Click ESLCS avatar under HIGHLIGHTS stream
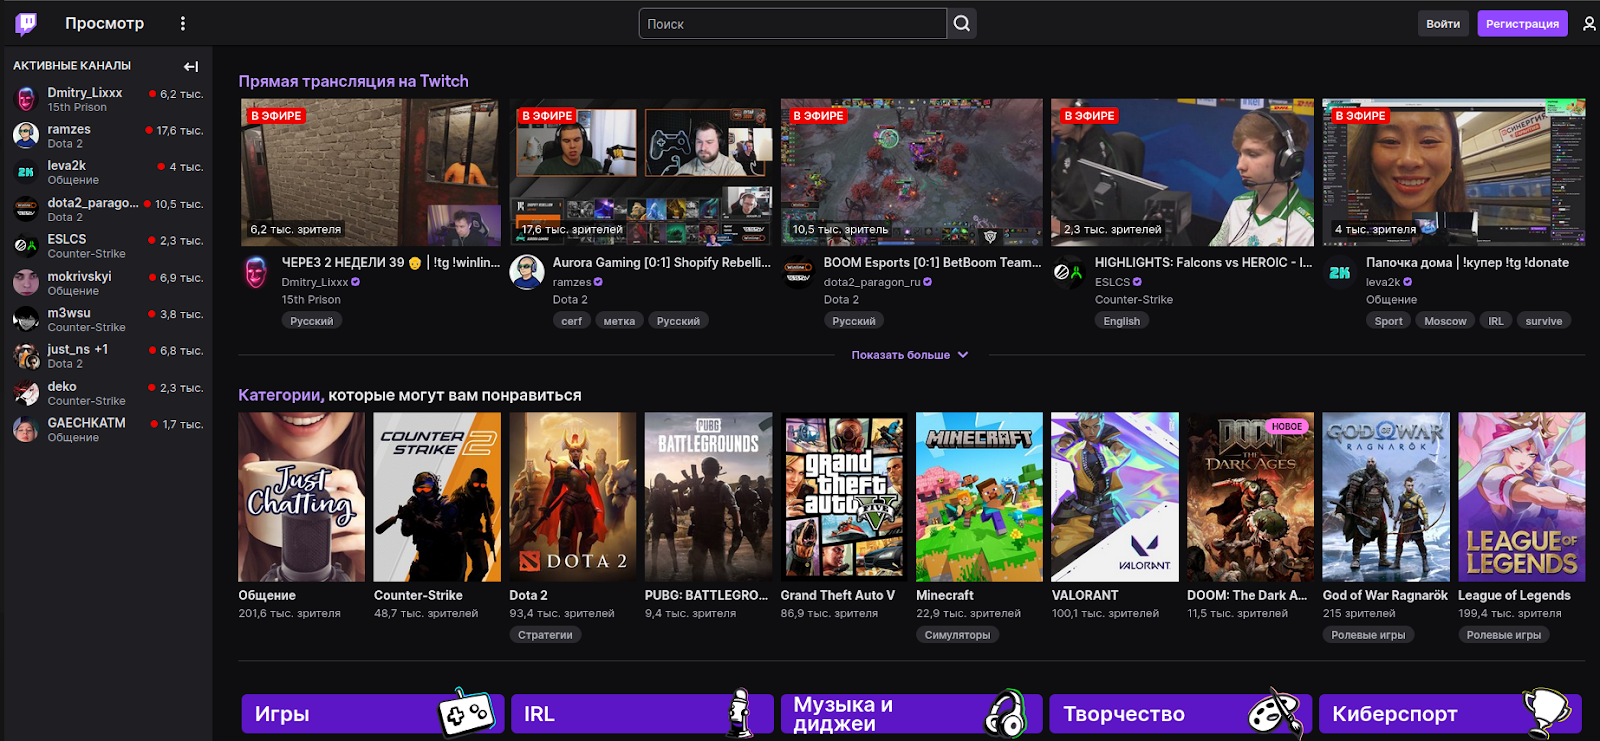Viewport: 1600px width, 741px height. click(1069, 272)
